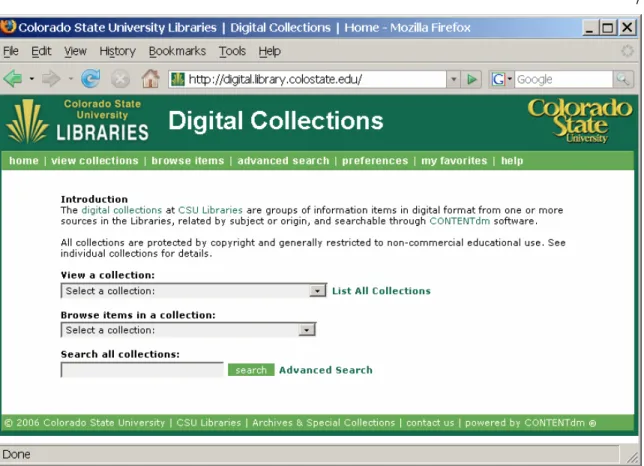Open the address bar history dropdown
The image size is (644, 466).
click(x=453, y=79)
